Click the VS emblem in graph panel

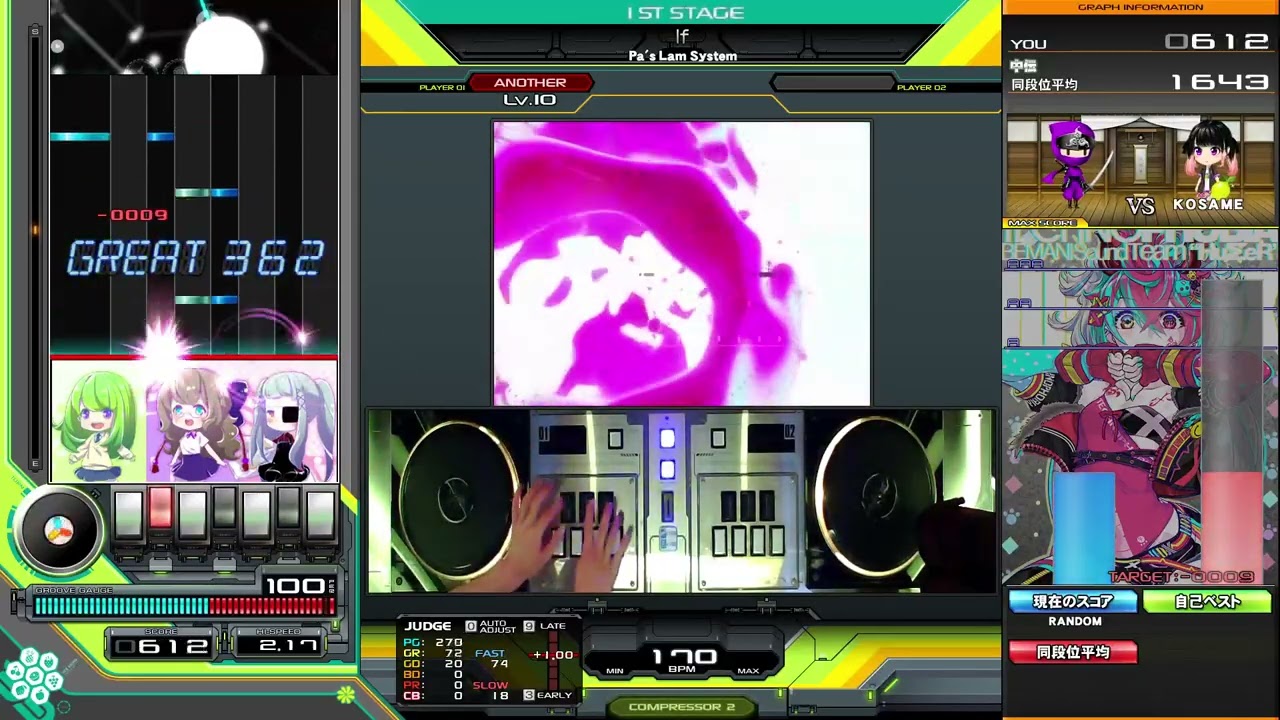coord(1140,206)
